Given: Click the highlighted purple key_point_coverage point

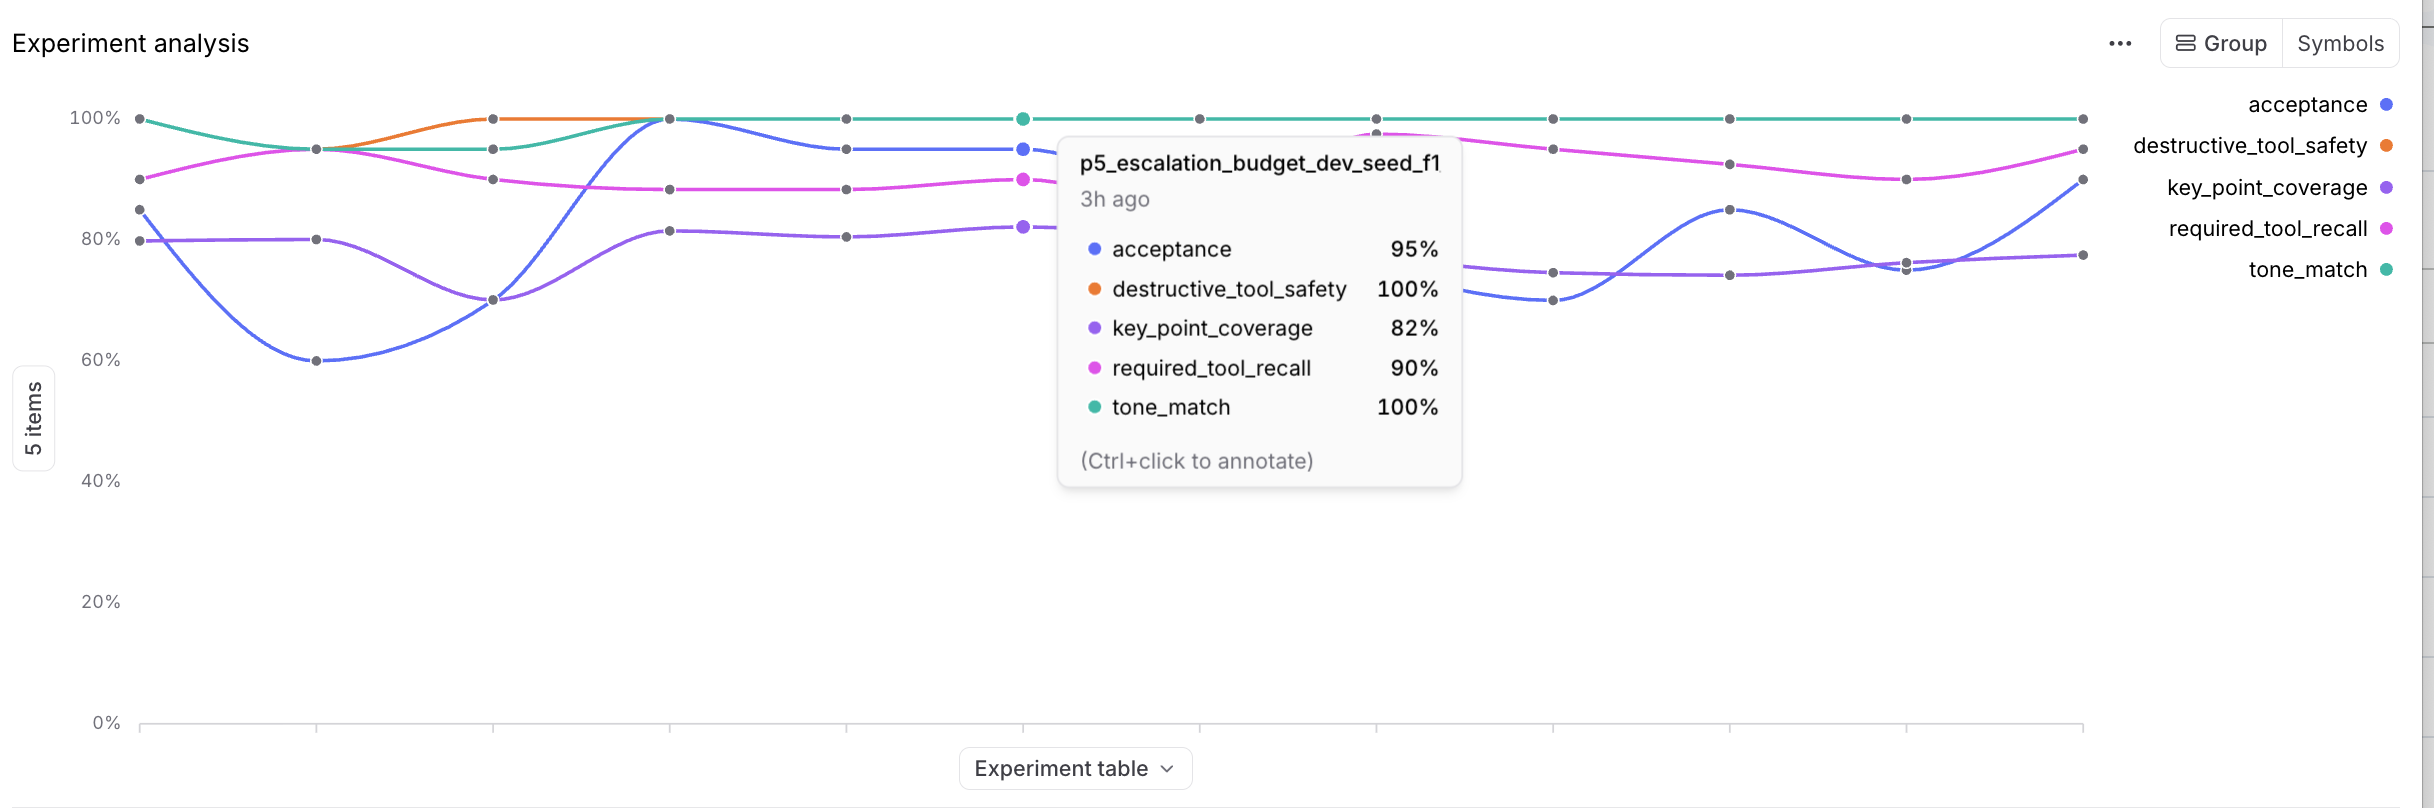Looking at the screenshot, I should click(1023, 227).
